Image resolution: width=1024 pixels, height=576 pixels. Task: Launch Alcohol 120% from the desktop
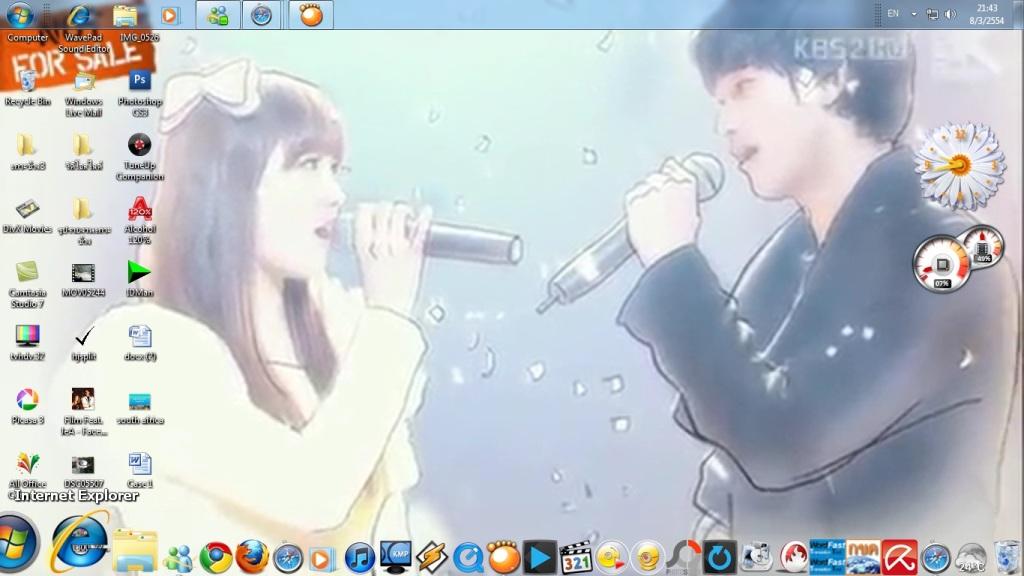click(x=139, y=221)
